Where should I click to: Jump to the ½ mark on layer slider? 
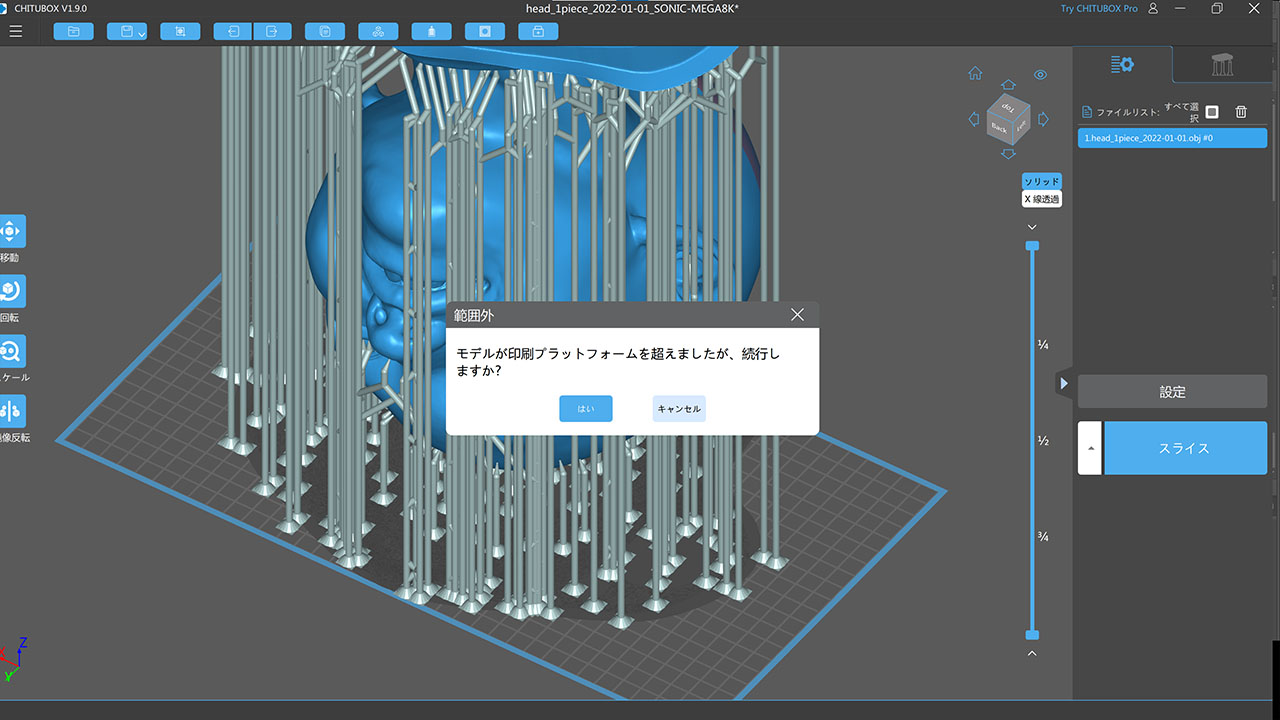tap(1043, 441)
